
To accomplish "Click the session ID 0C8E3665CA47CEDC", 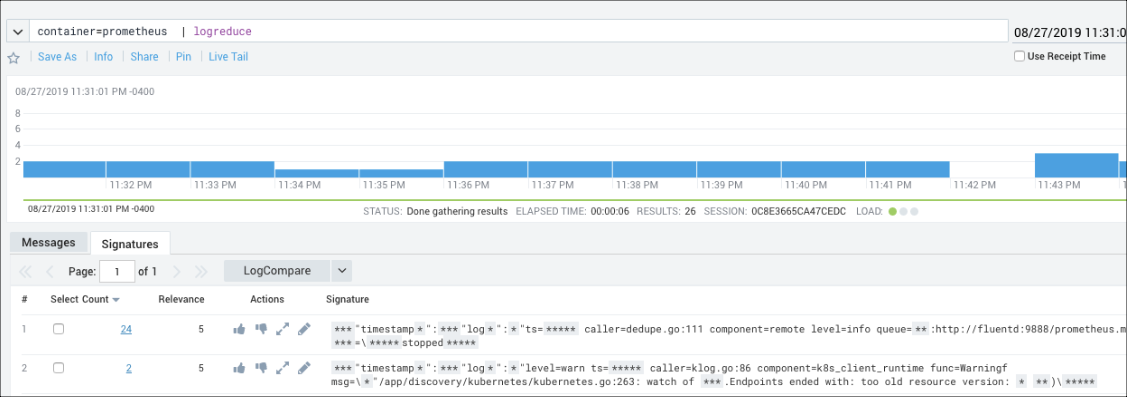I will (799, 211).
